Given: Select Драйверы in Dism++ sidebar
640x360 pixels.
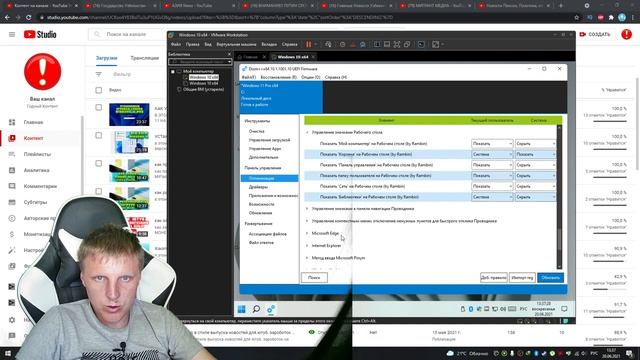Looking at the screenshot, I should [258, 187].
